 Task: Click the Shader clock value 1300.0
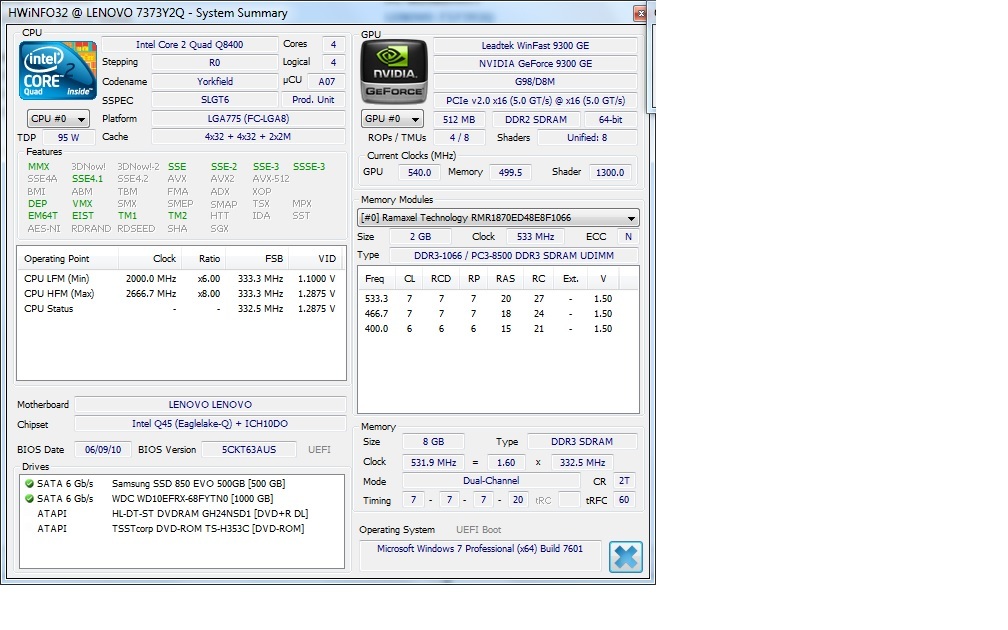pyautogui.click(x=610, y=172)
